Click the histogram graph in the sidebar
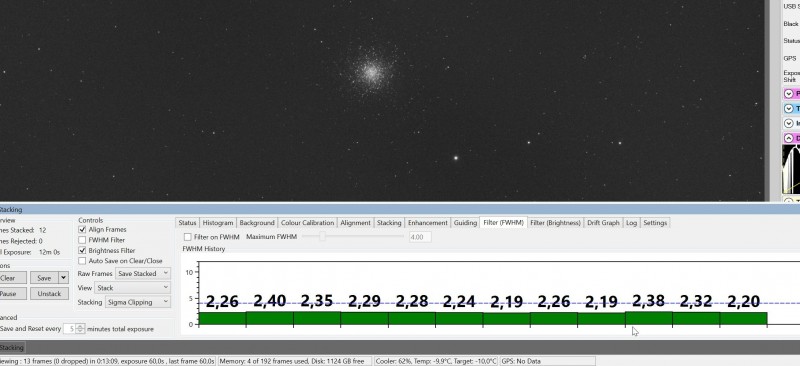The width and height of the screenshot is (800, 366). 791,169
